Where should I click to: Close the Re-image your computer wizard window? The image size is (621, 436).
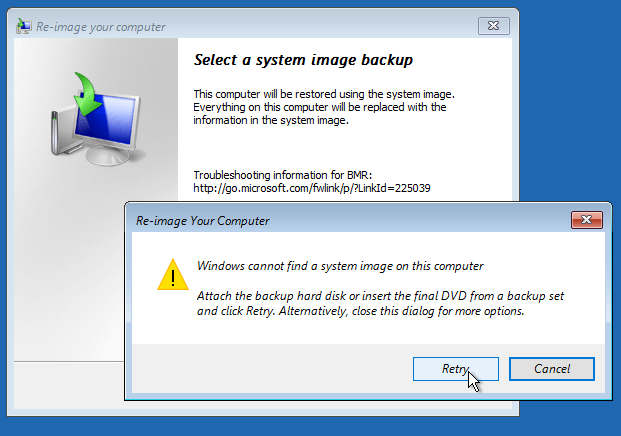493,26
